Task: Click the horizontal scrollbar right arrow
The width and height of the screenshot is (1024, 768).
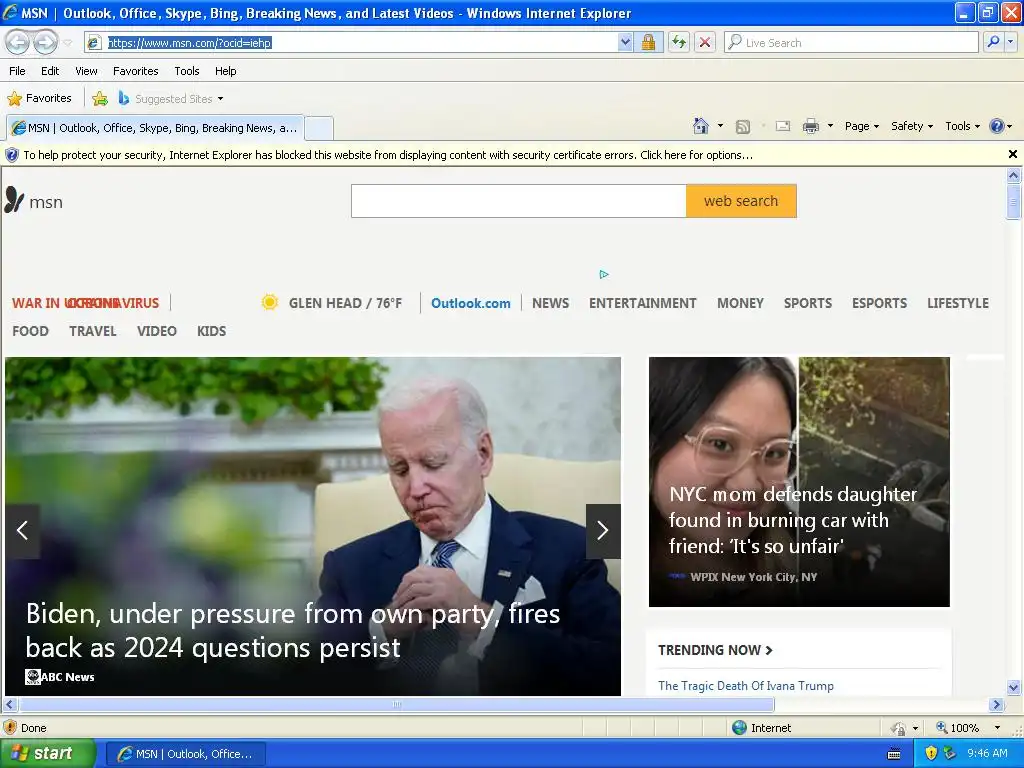Action: pyautogui.click(x=996, y=705)
